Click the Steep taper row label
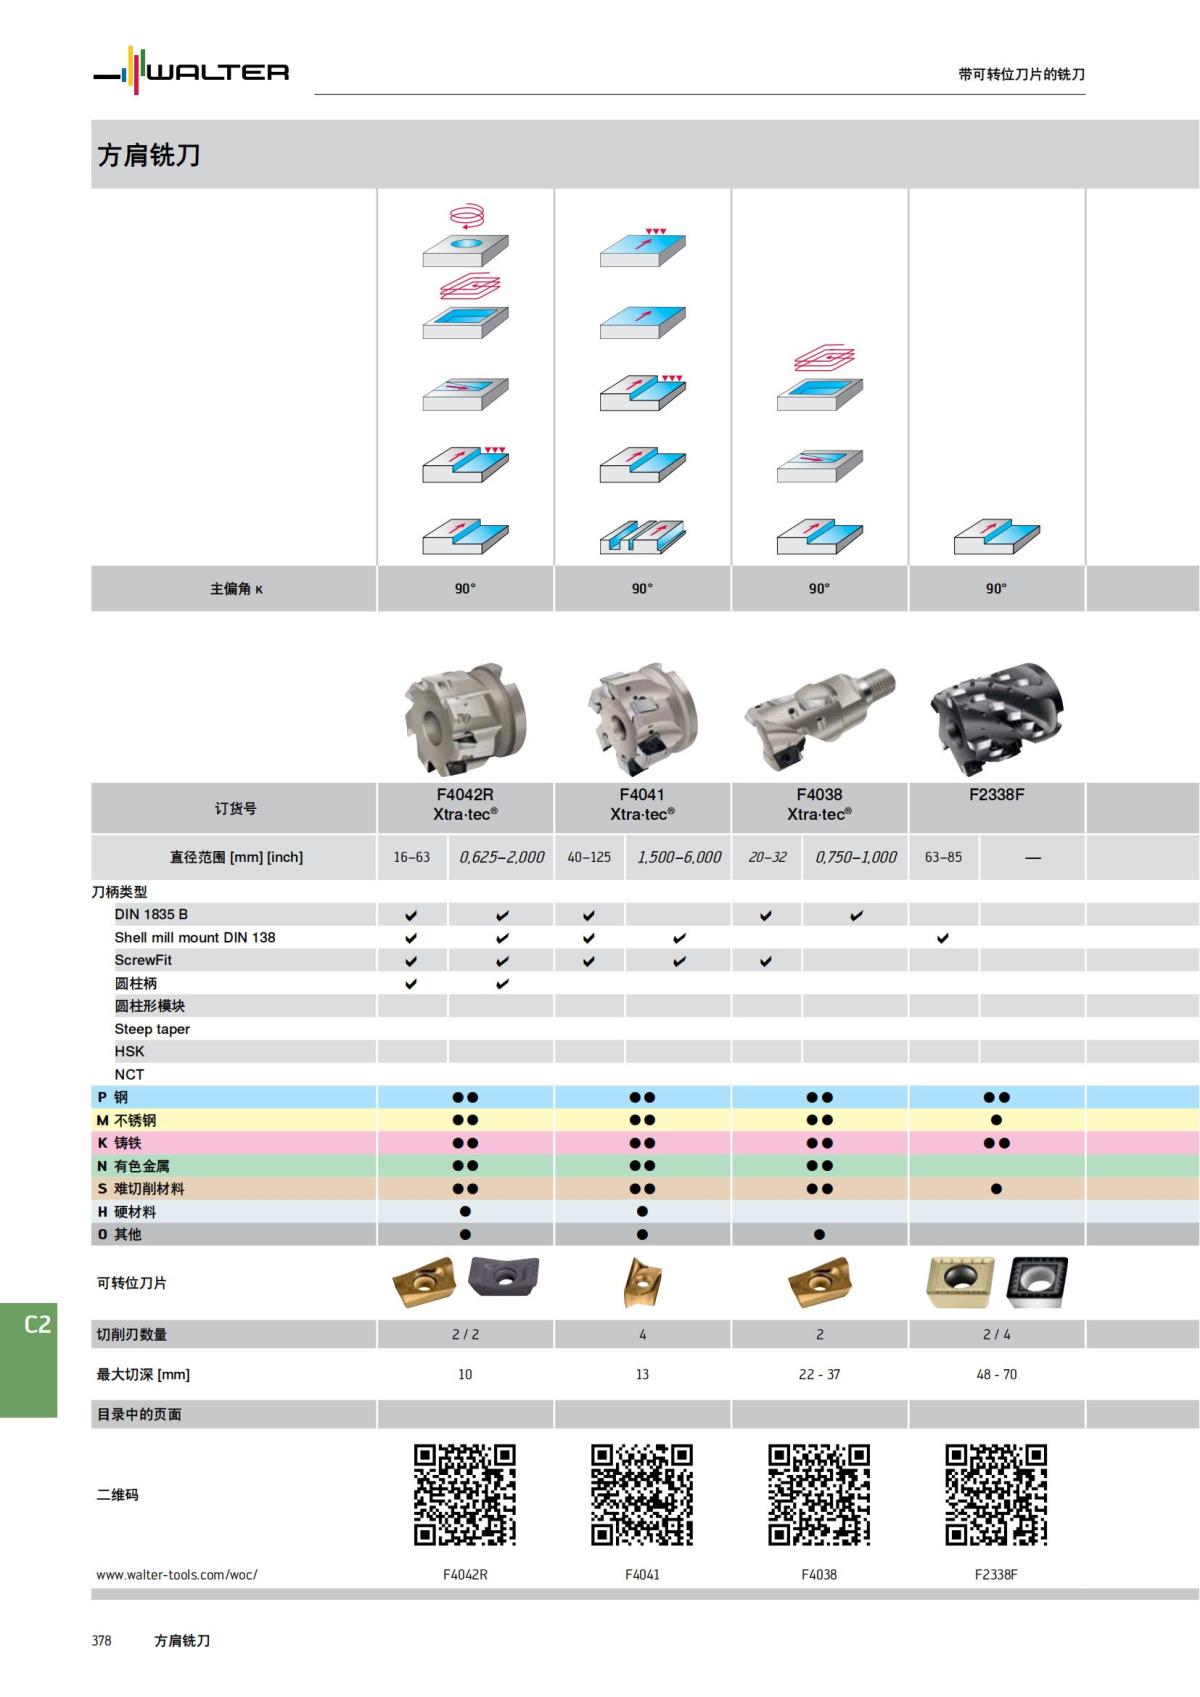The width and height of the screenshot is (1200, 1697). click(x=152, y=1029)
